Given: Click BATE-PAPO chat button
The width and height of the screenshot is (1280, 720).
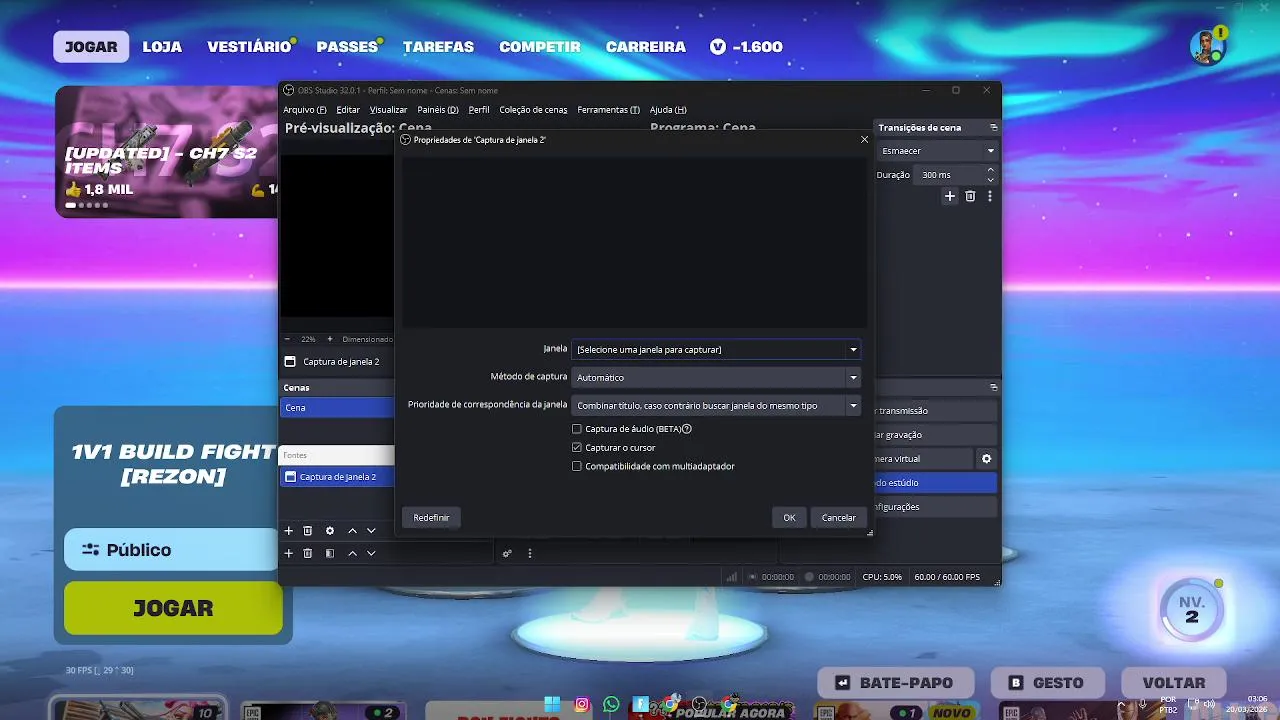Looking at the screenshot, I should [x=895, y=683].
